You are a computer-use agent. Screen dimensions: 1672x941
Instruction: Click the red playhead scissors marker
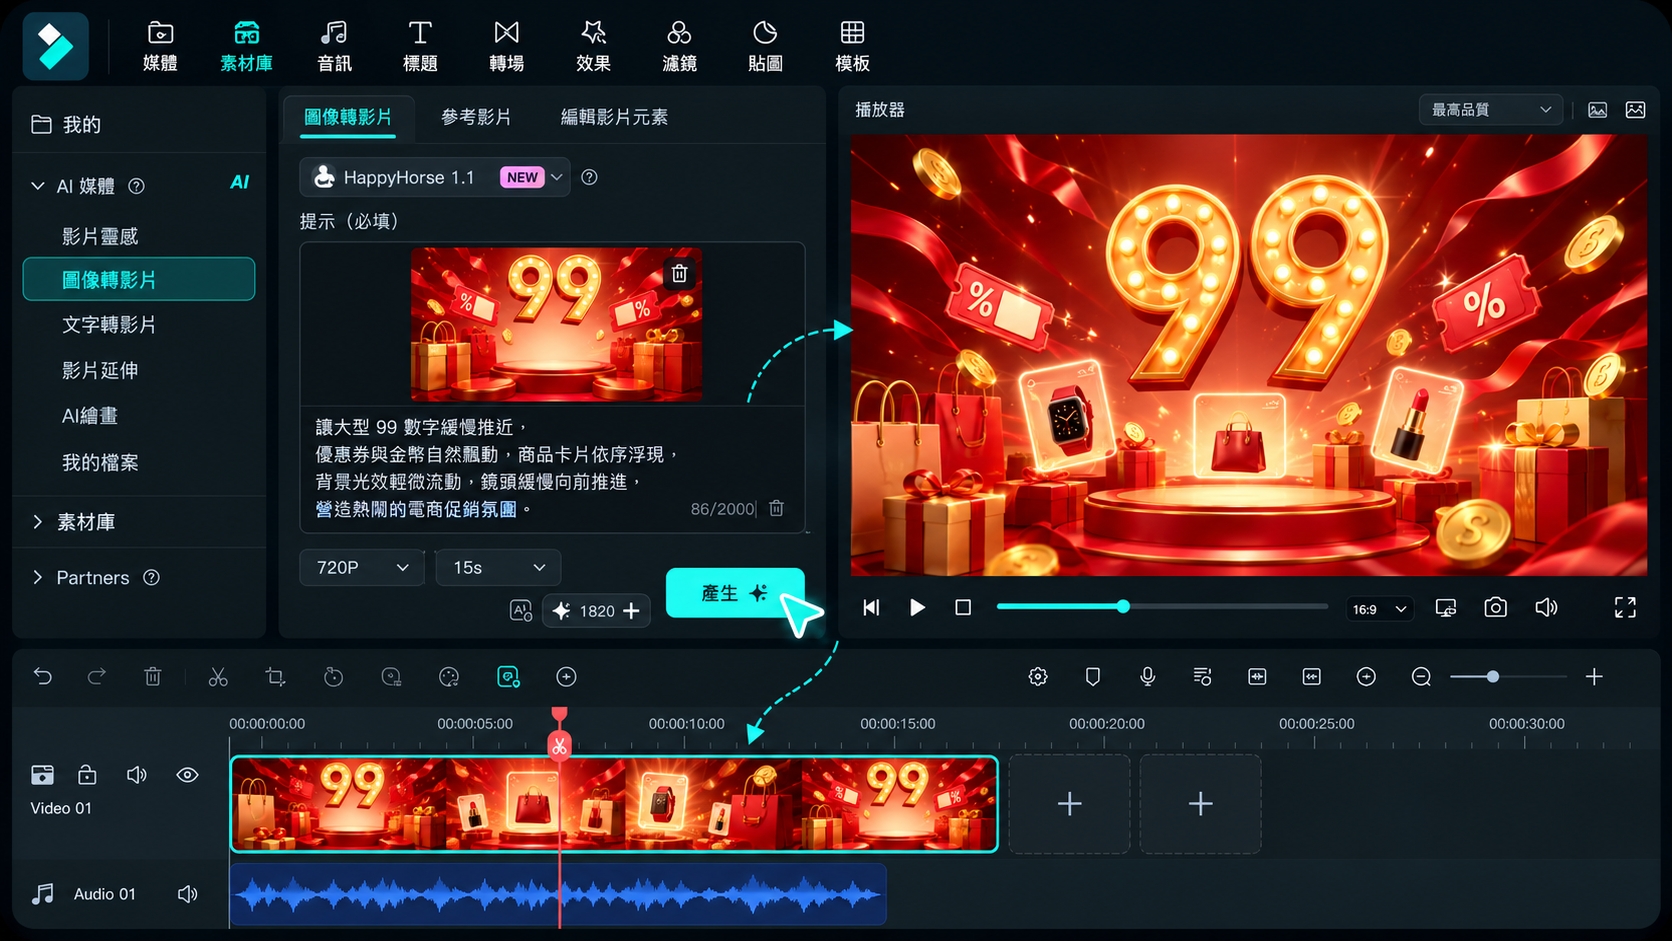pos(559,745)
